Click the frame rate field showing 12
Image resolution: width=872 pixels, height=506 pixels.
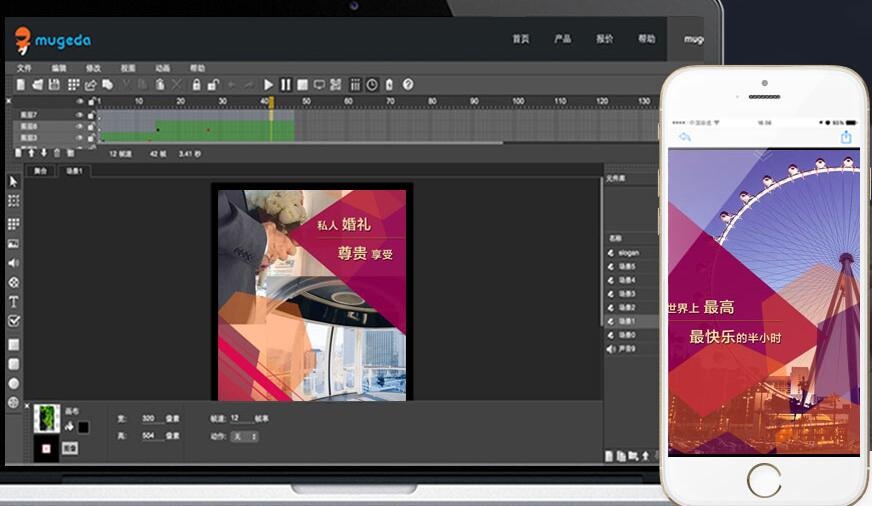coord(240,418)
